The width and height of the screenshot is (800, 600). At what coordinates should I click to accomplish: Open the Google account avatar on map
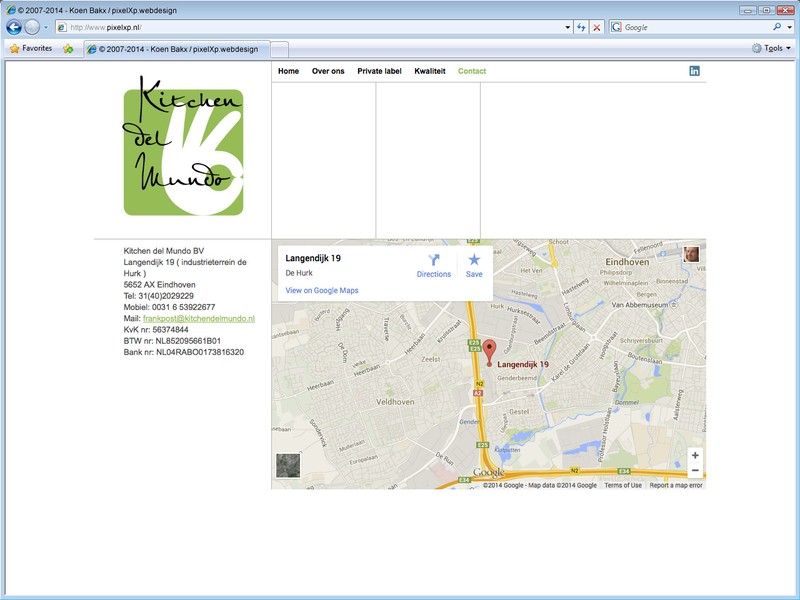coord(691,254)
